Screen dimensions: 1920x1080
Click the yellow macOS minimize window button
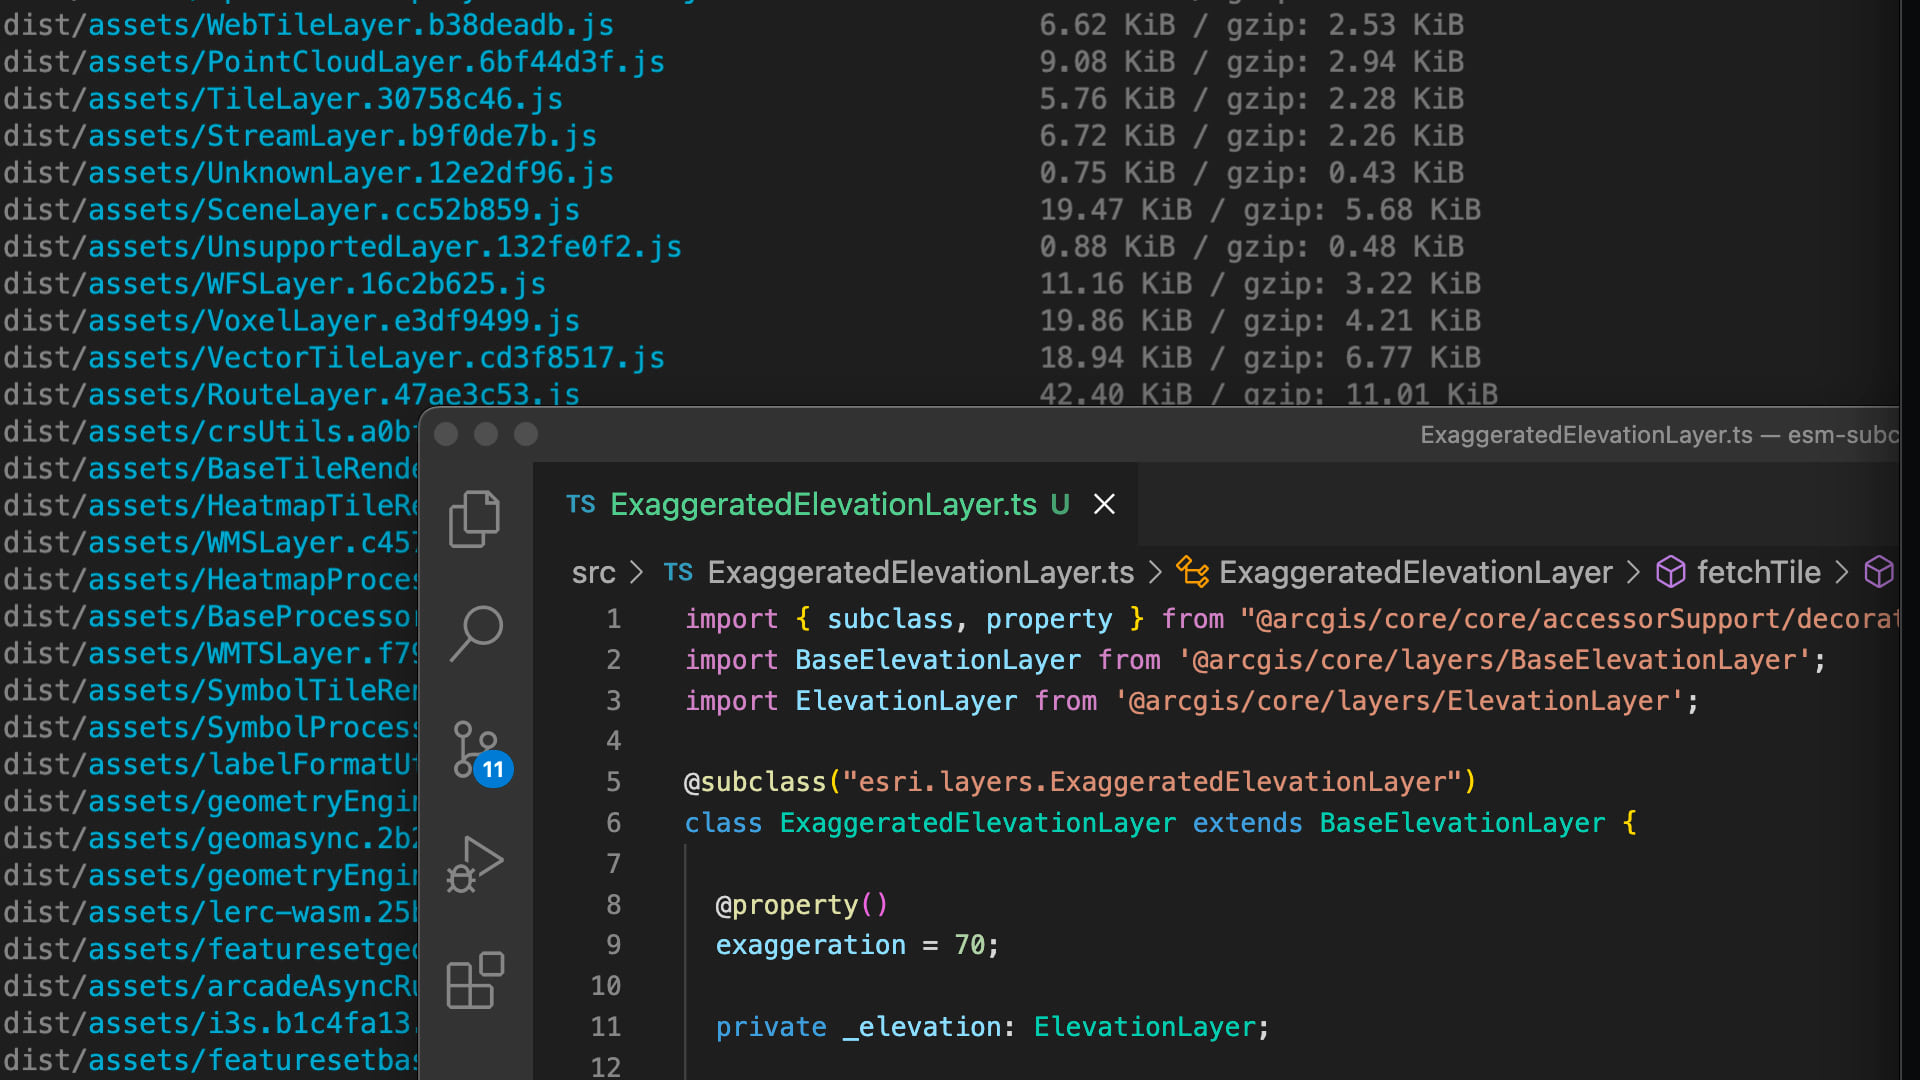pos(486,434)
